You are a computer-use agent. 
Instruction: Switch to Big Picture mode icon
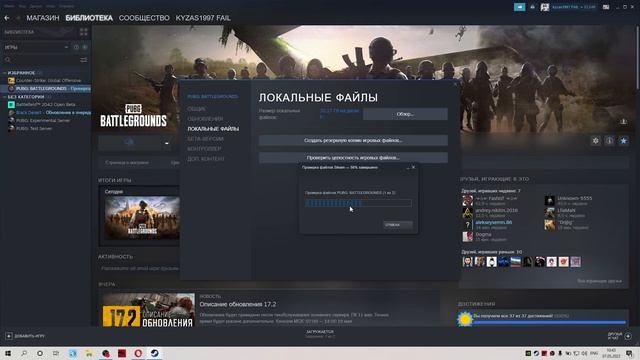[606, 7]
